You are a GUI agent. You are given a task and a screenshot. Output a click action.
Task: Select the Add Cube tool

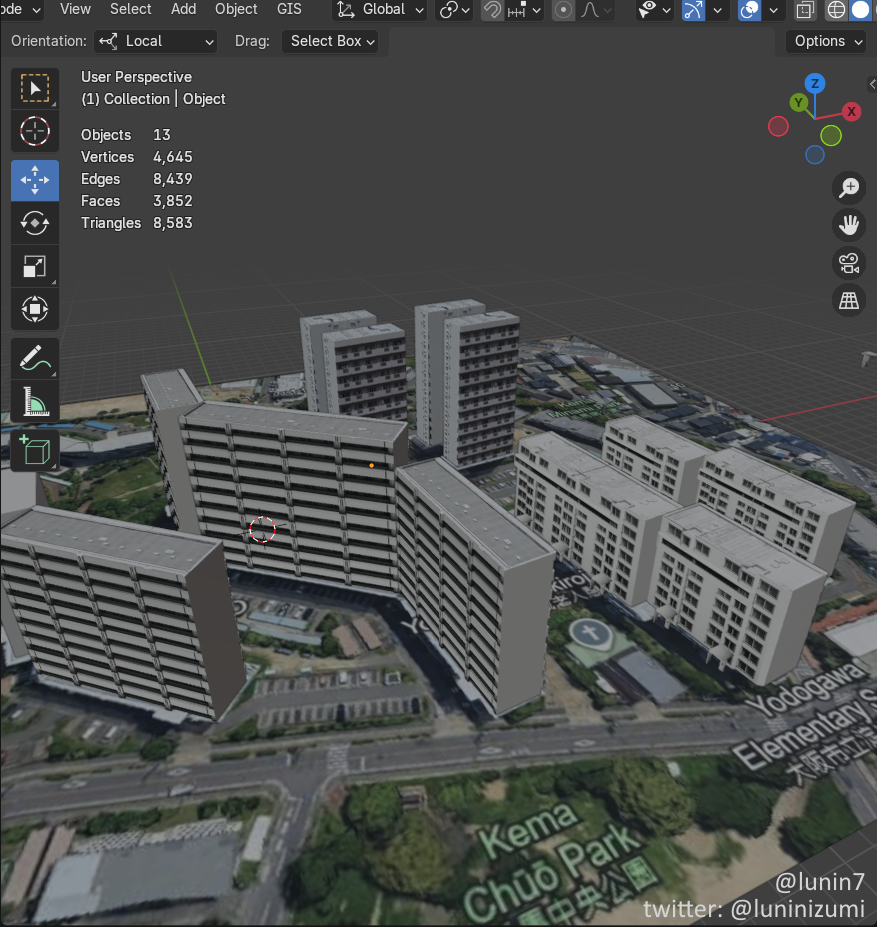[x=35, y=451]
